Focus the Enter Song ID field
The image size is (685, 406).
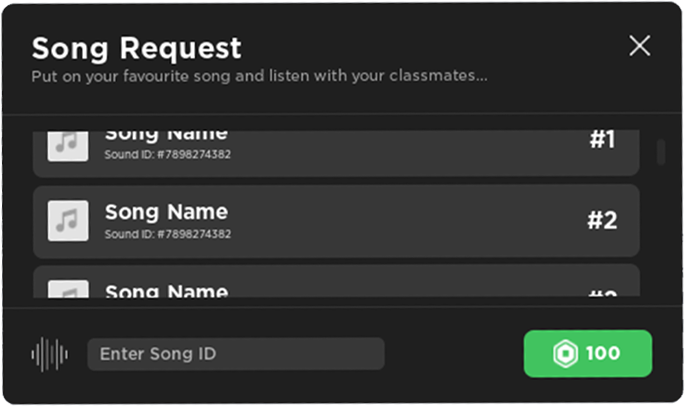click(x=235, y=354)
